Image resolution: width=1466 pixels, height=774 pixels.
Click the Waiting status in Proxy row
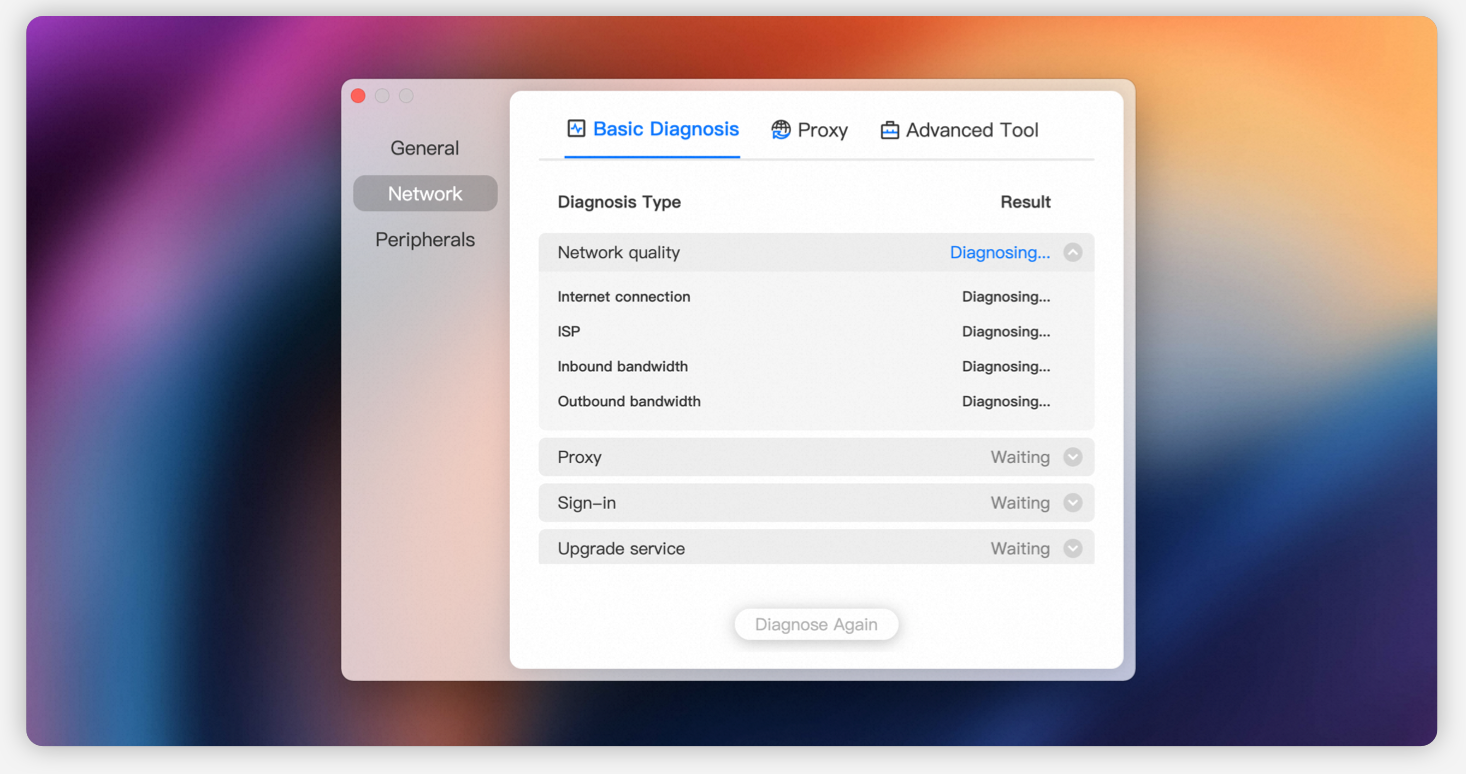pos(1020,457)
